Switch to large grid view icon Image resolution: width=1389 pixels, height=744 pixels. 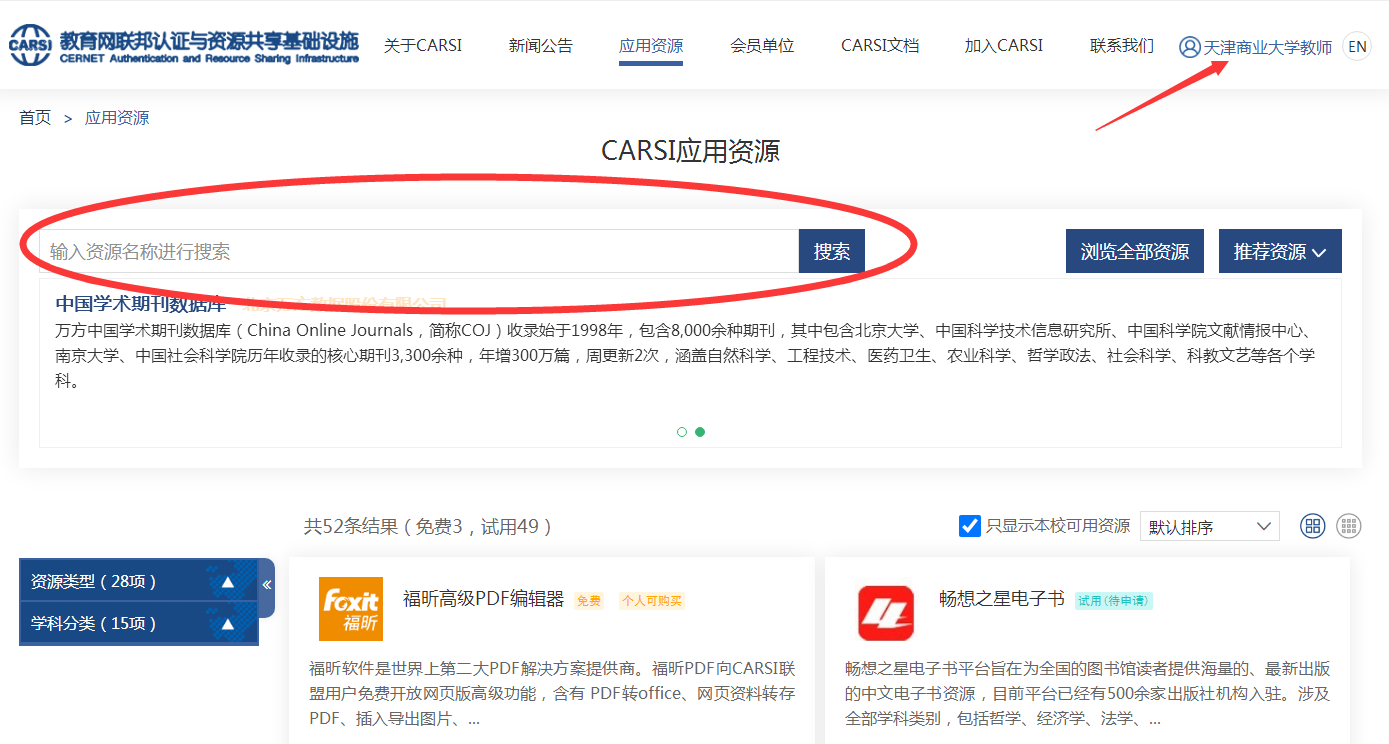[1312, 526]
